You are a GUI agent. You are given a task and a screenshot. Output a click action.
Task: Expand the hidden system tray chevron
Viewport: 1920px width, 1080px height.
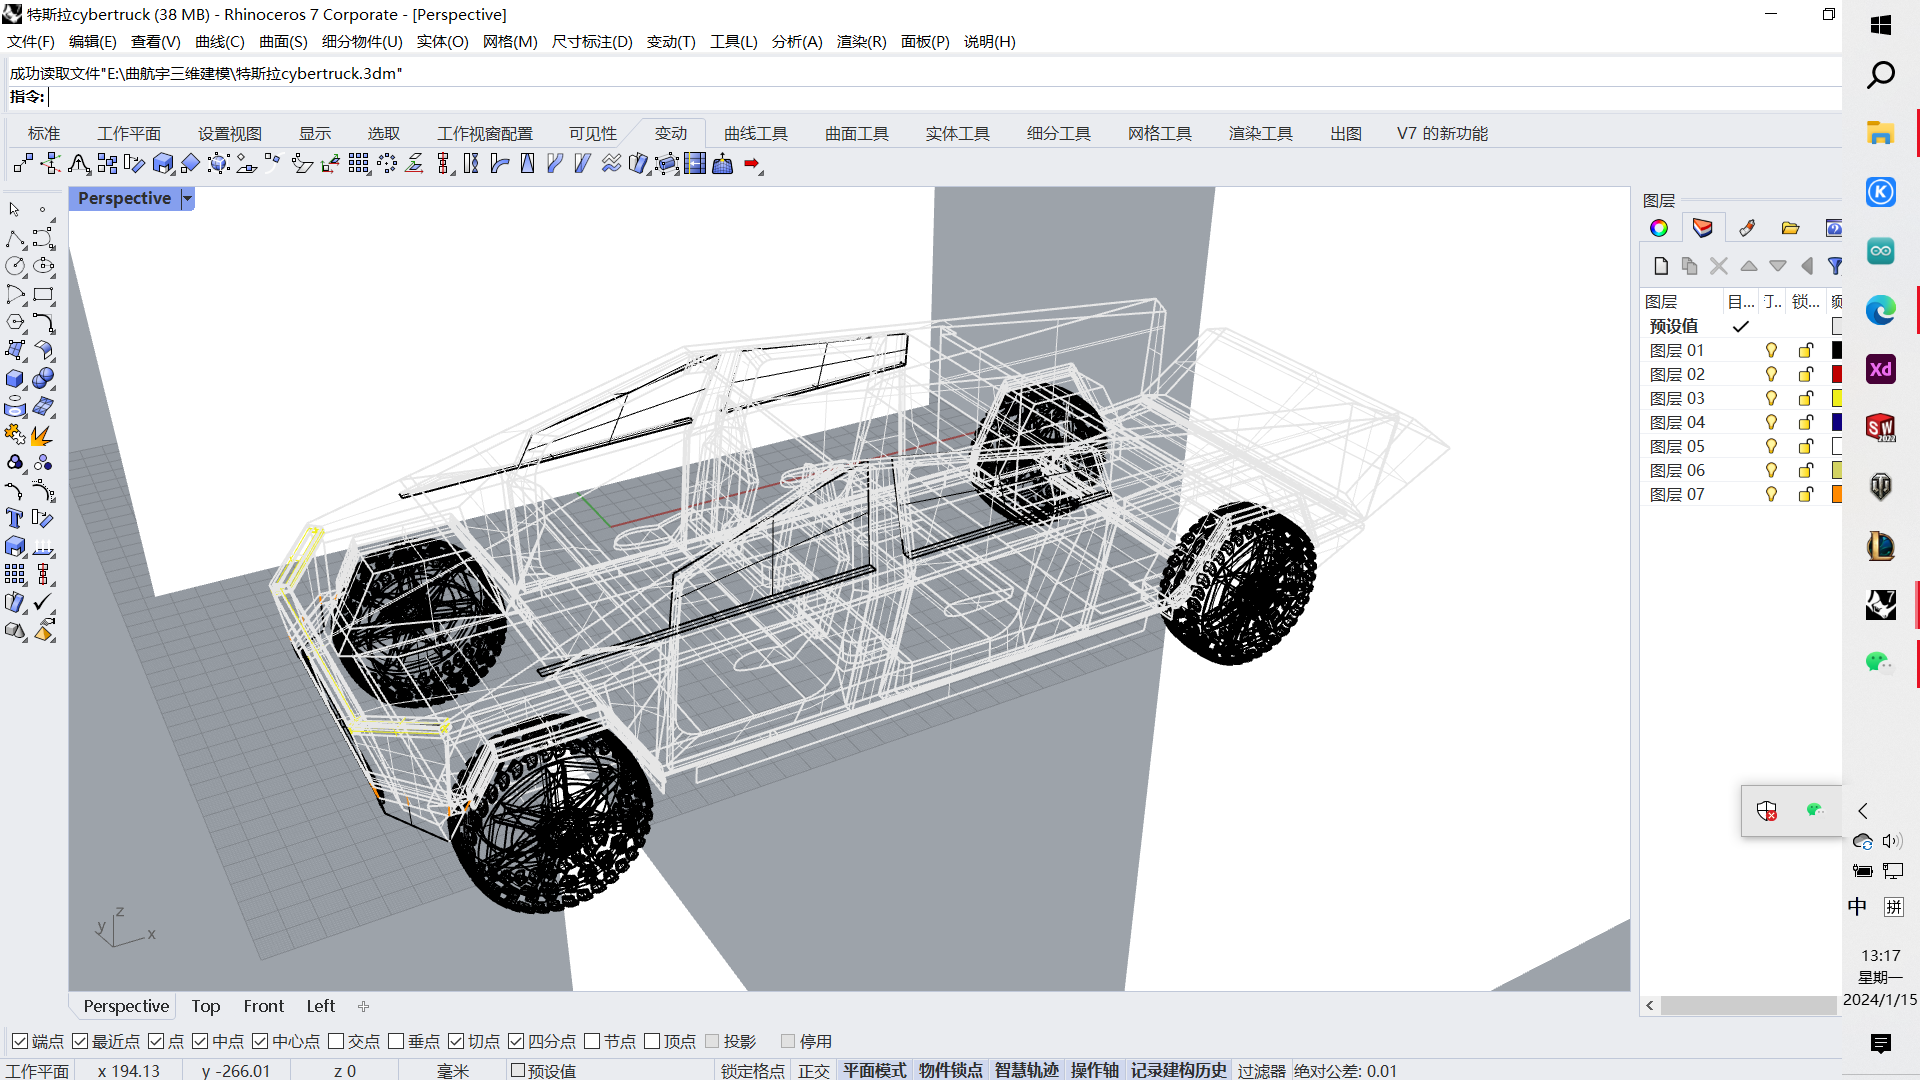coord(1862,811)
